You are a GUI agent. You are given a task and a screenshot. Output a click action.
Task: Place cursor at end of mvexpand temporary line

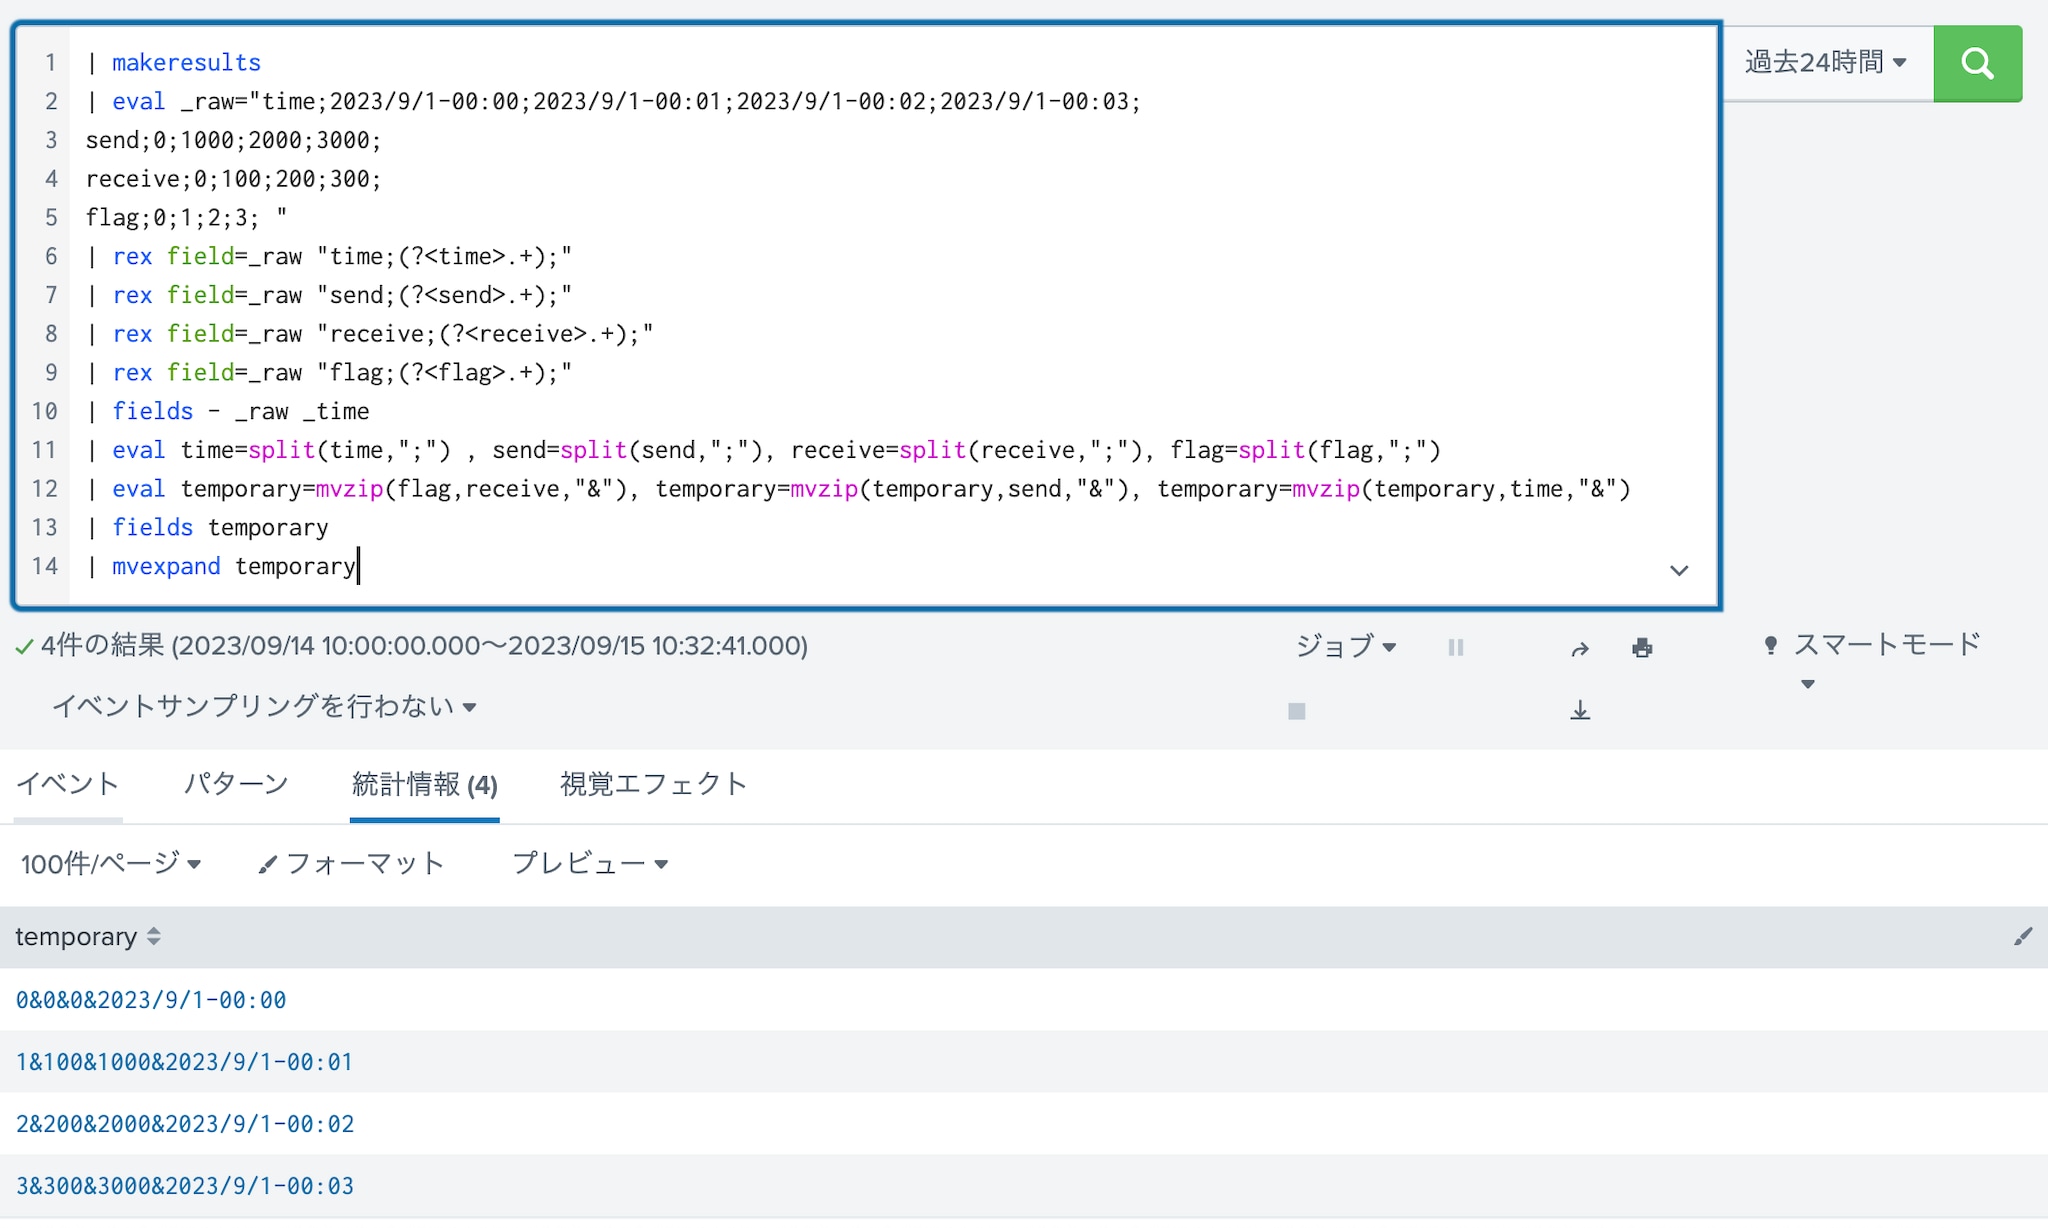click(x=357, y=566)
